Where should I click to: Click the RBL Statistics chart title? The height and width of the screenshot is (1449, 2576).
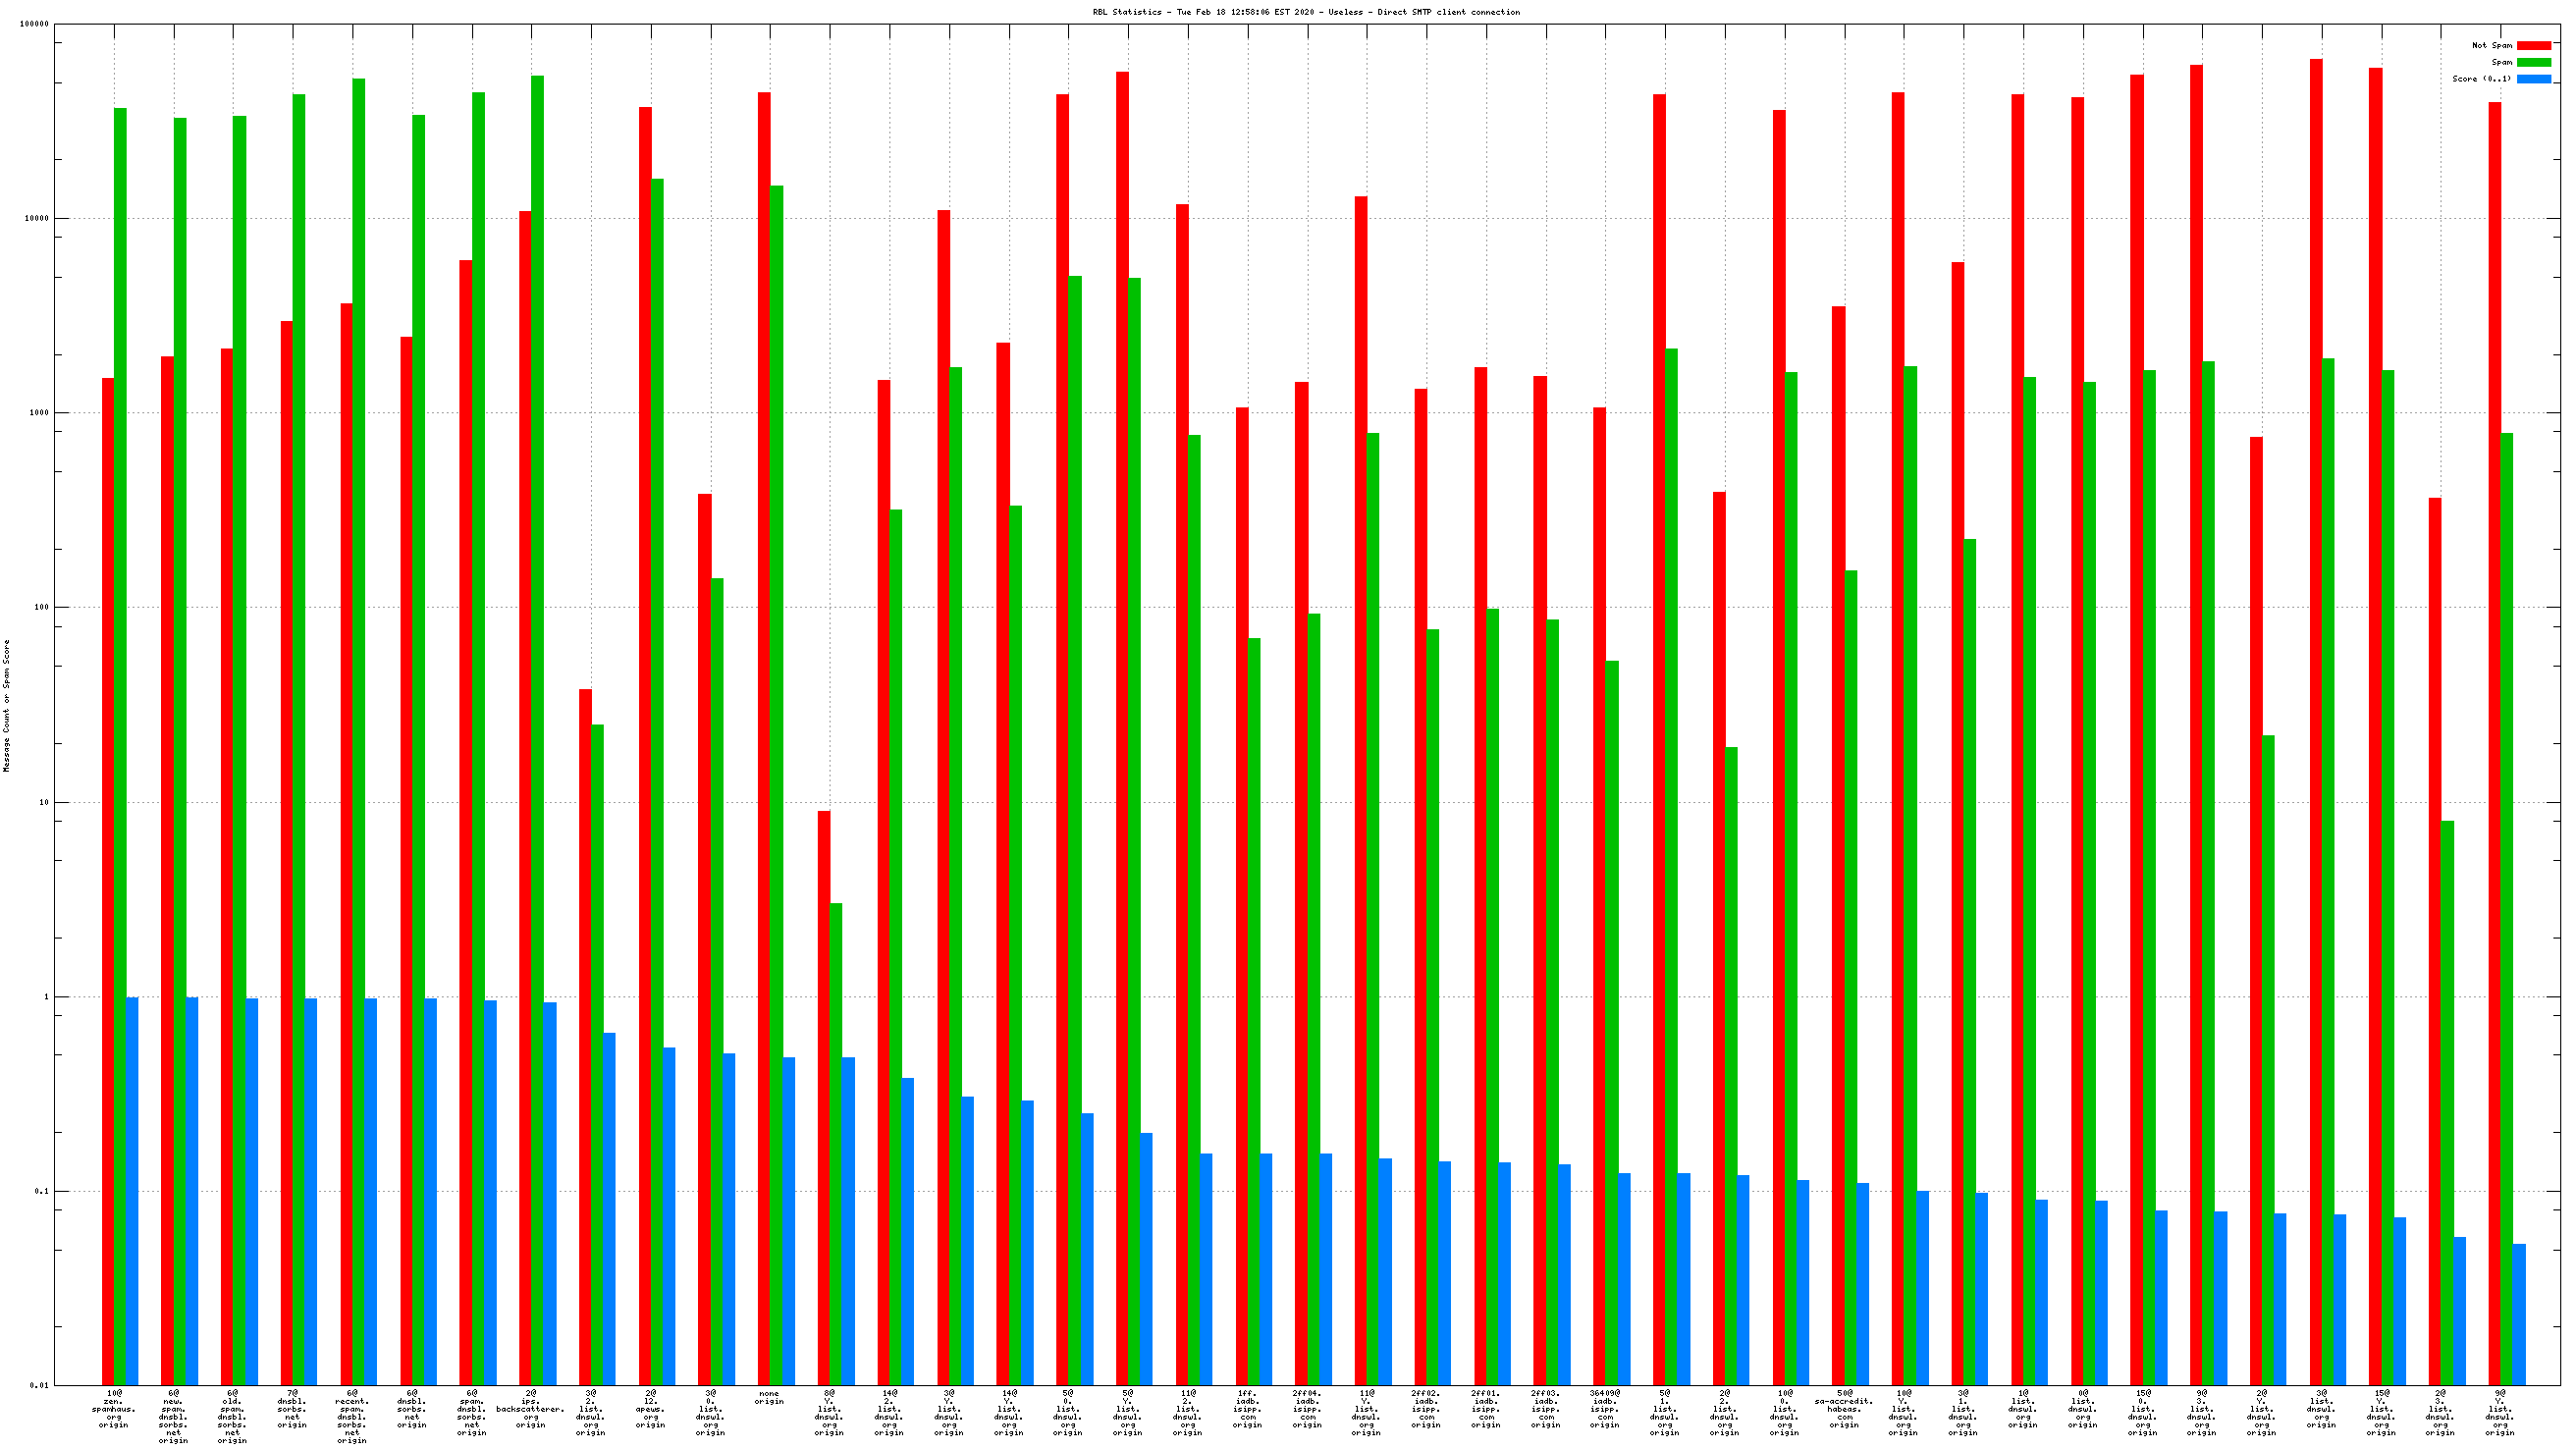tap(1305, 12)
